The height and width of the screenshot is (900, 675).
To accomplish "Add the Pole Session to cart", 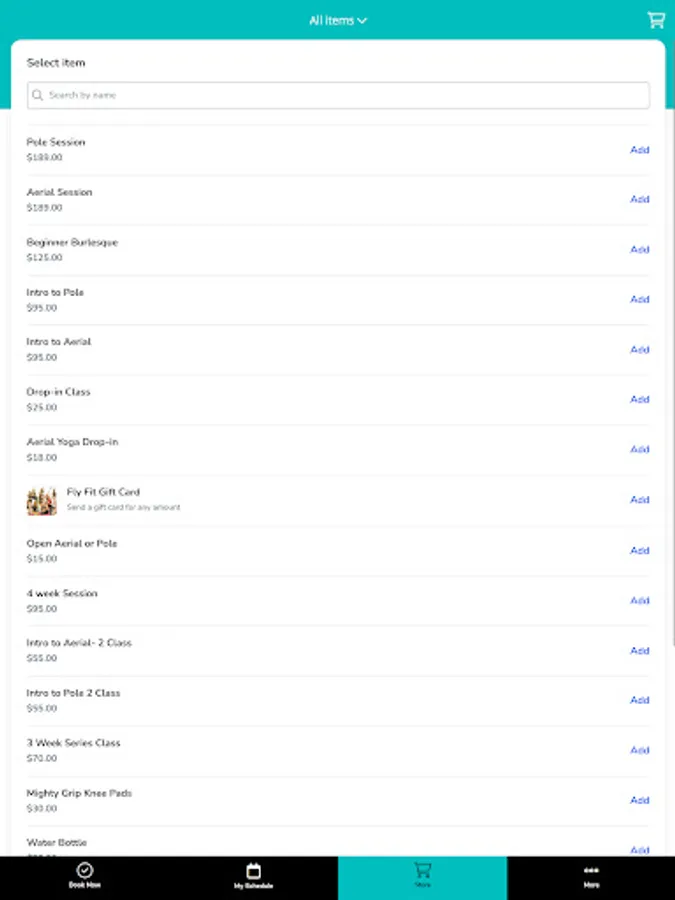I will click(639, 149).
